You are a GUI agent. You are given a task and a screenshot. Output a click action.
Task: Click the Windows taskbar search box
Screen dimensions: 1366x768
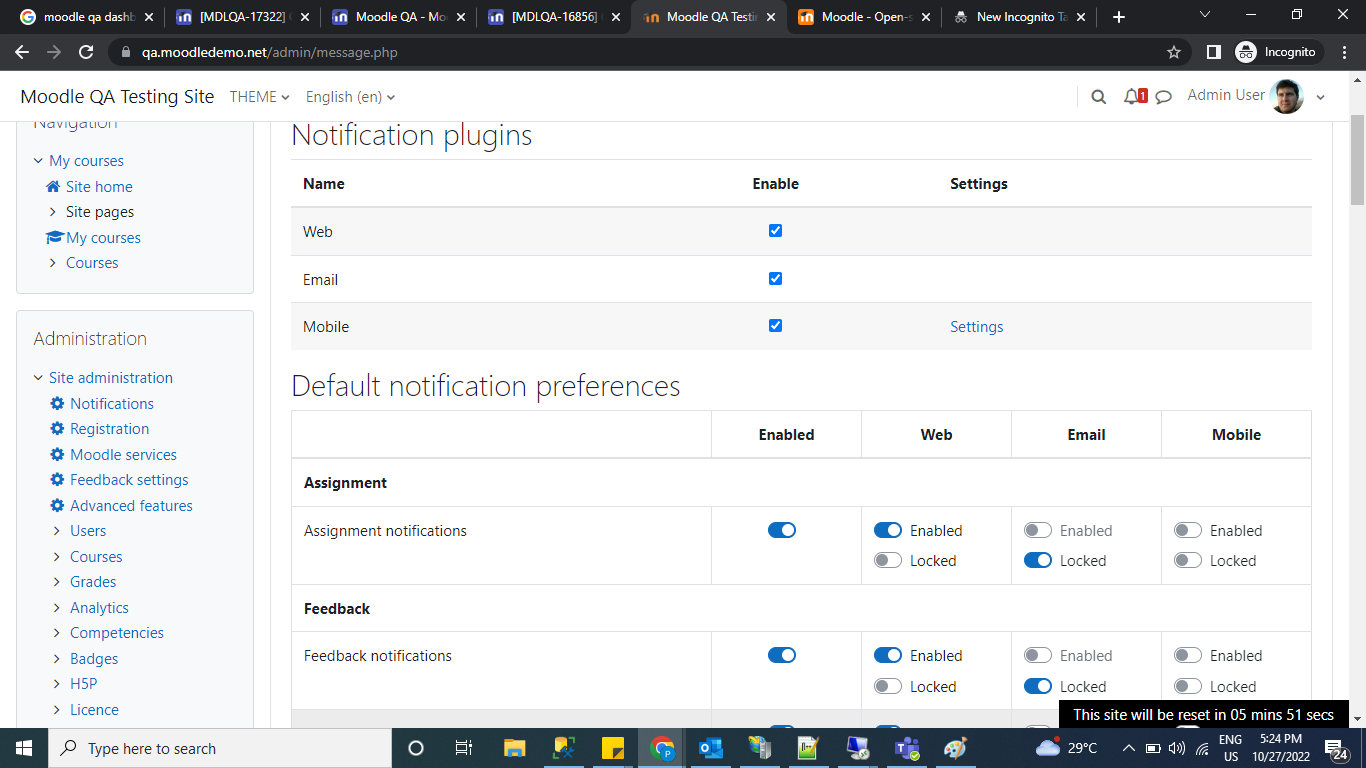[x=220, y=748]
